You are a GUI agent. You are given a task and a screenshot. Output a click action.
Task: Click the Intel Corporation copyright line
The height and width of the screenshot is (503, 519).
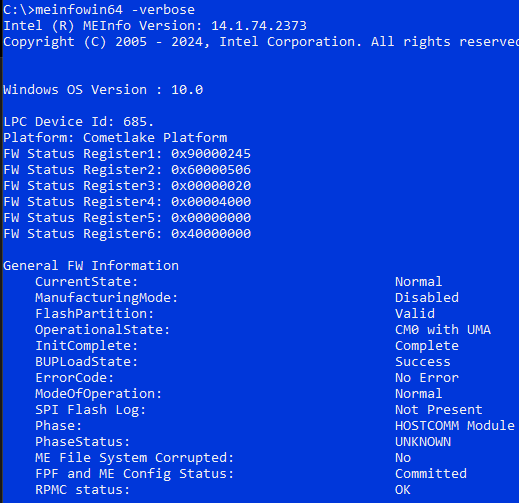coord(261,42)
